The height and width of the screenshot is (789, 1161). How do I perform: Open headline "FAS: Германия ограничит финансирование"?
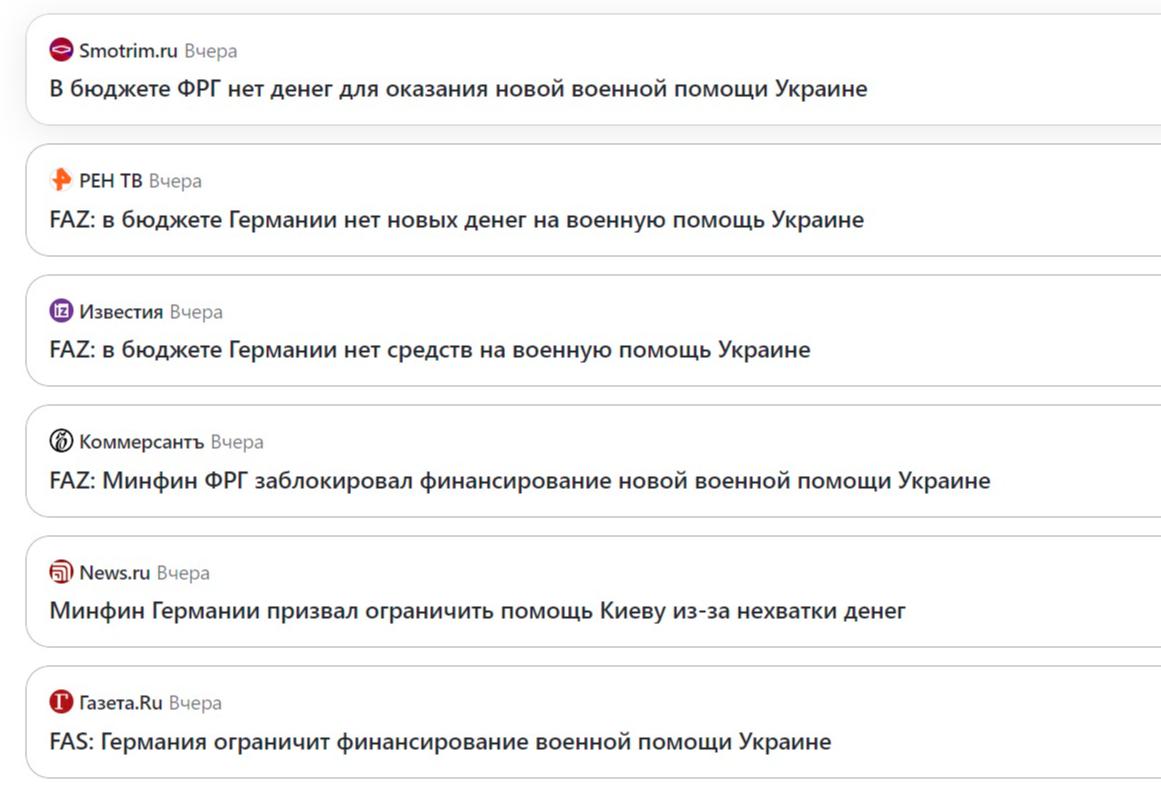tap(440, 742)
